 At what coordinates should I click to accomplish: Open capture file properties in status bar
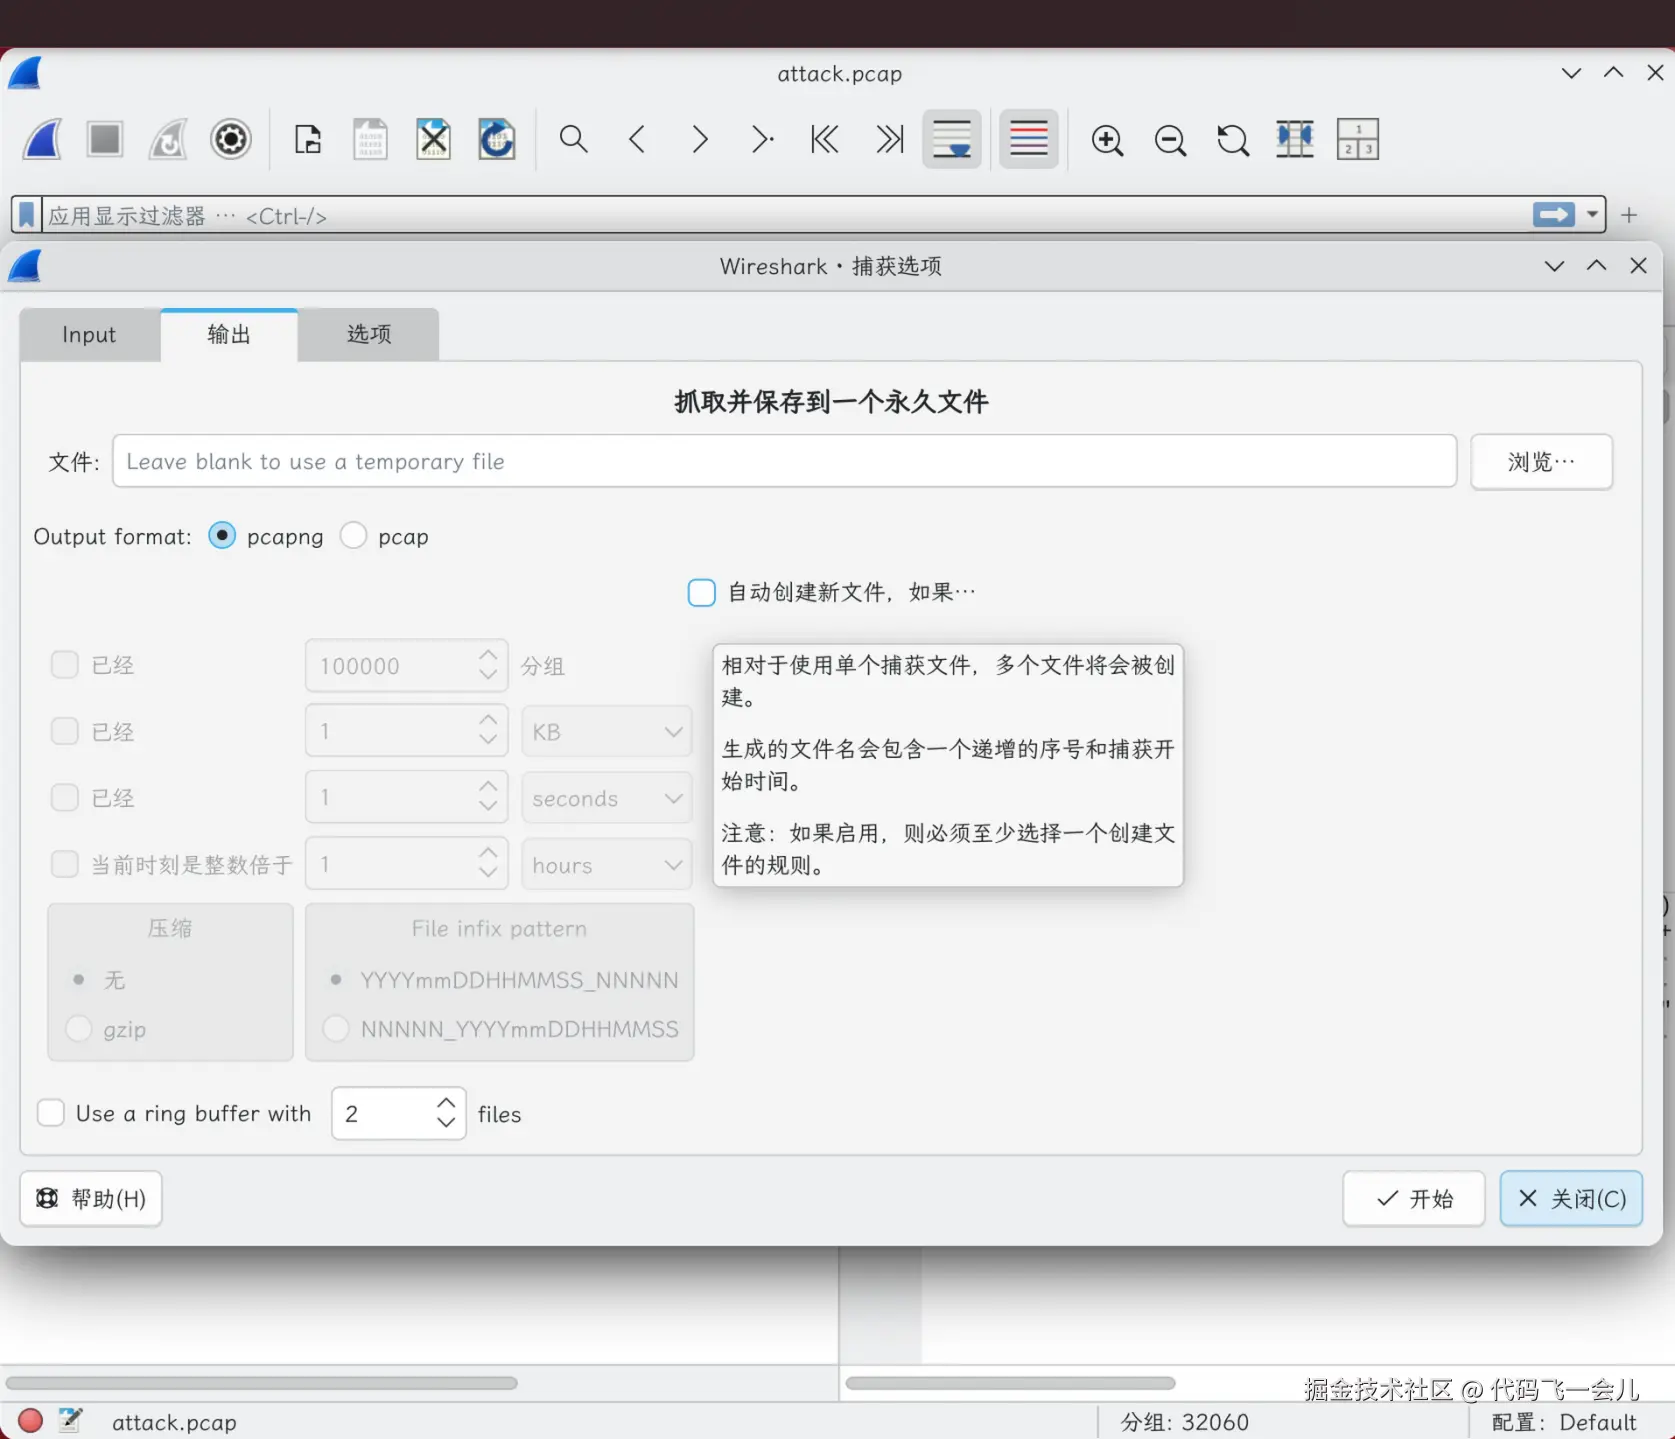tap(70, 1421)
